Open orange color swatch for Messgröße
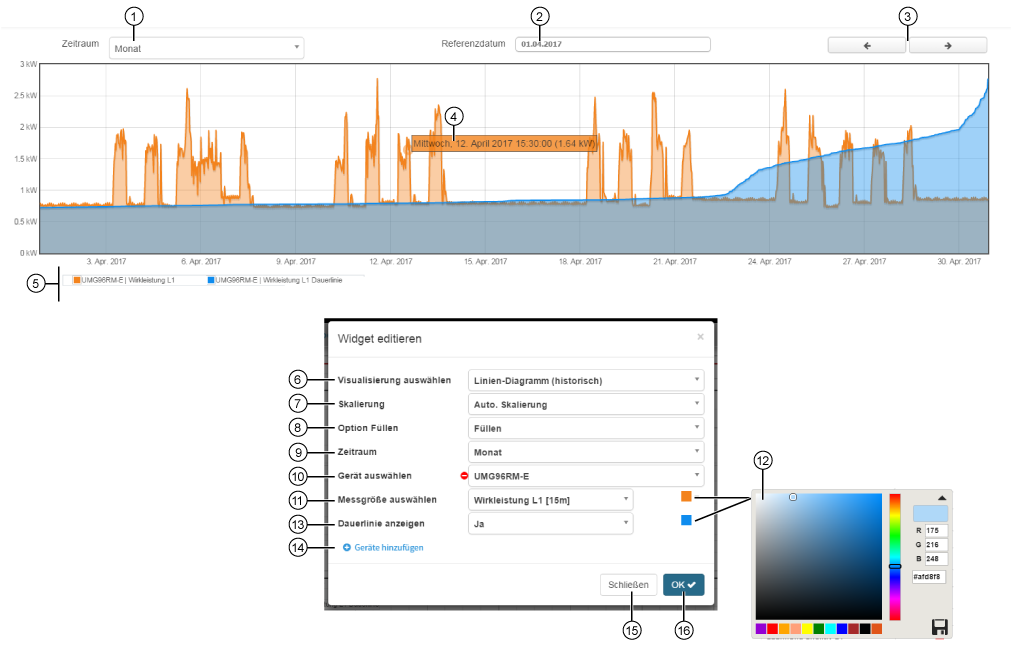The width and height of the screenshot is (1024, 657). [x=686, y=497]
